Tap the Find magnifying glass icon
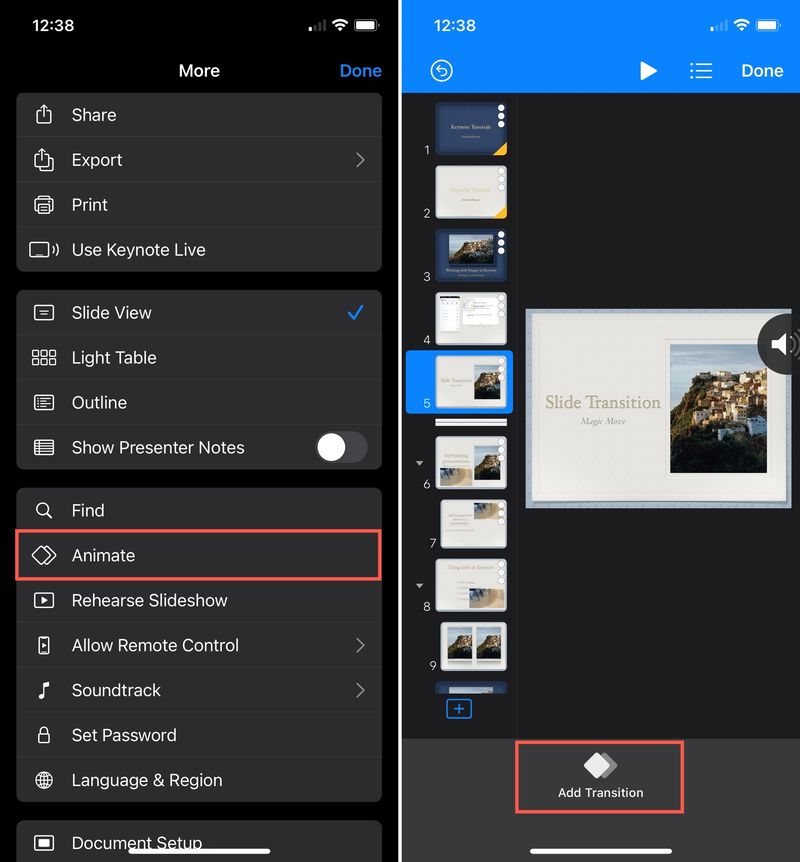800x862 pixels. click(x=44, y=510)
